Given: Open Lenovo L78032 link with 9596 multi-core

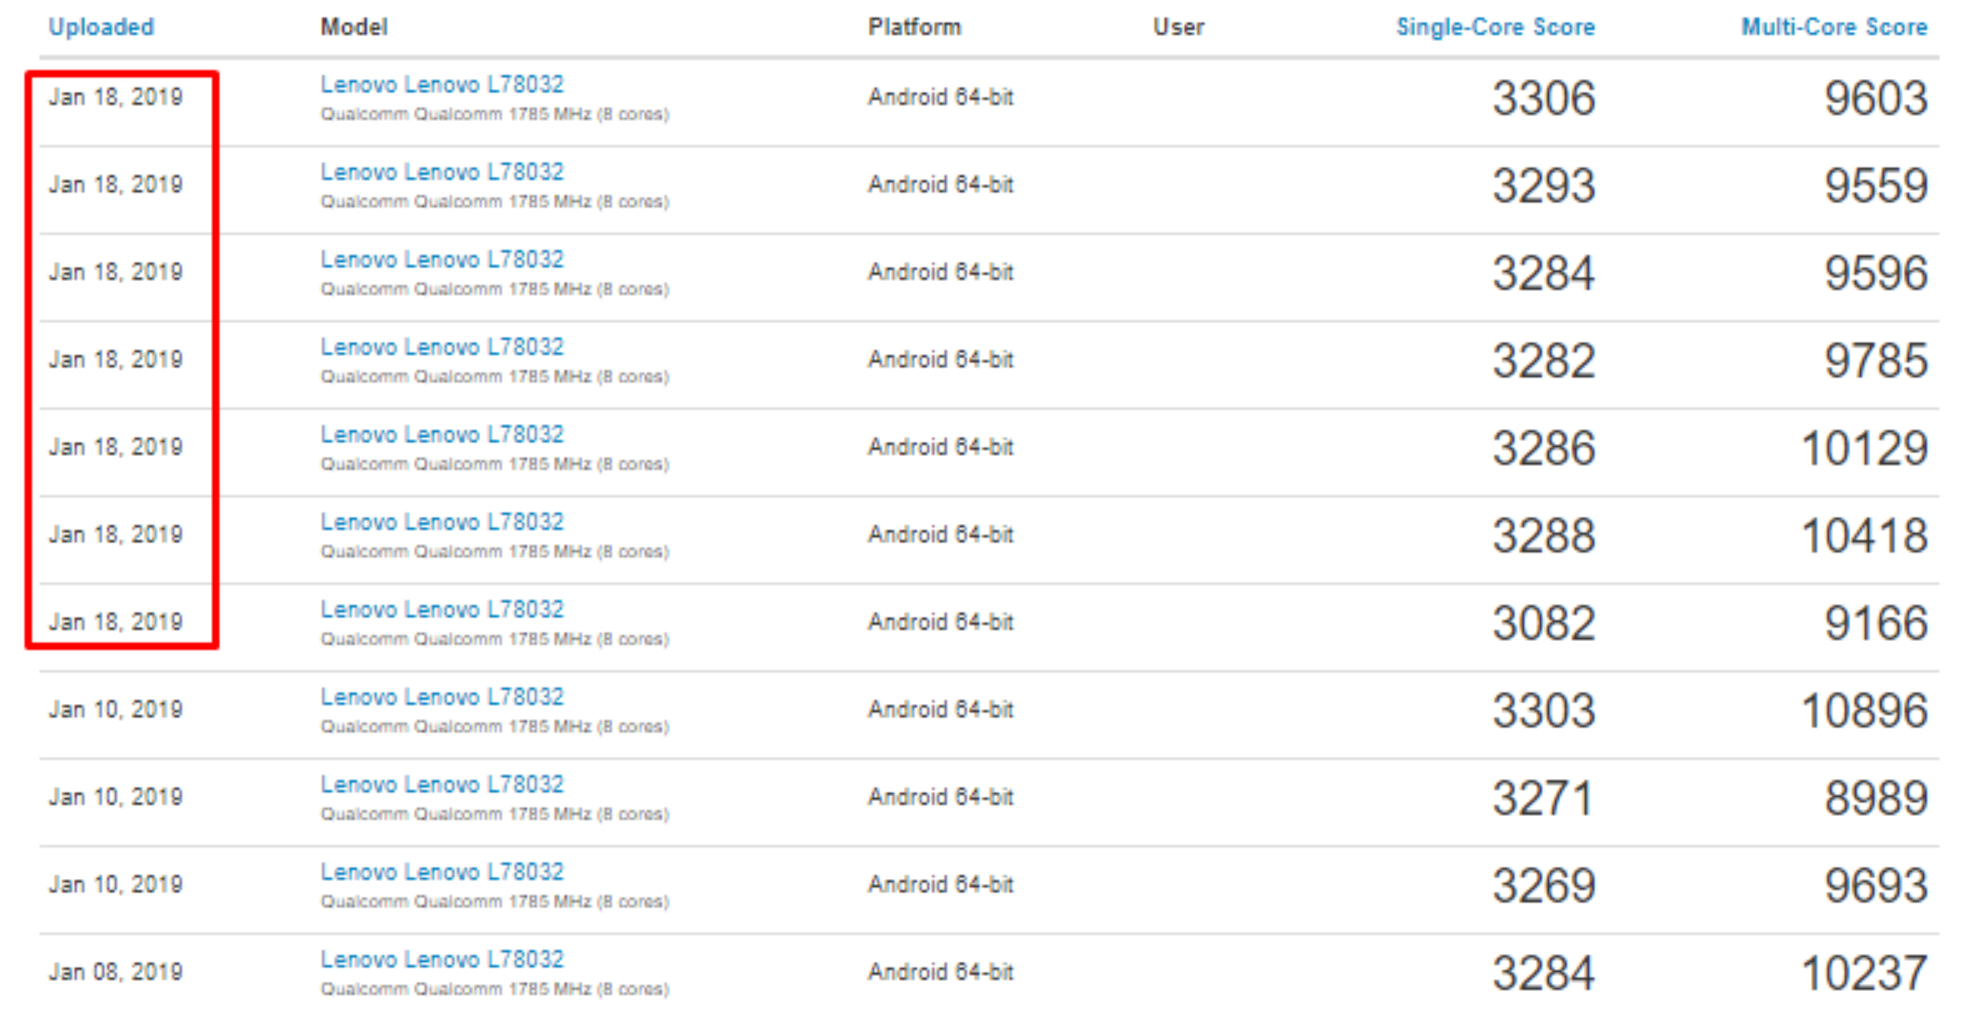Looking at the screenshot, I should click(x=442, y=259).
